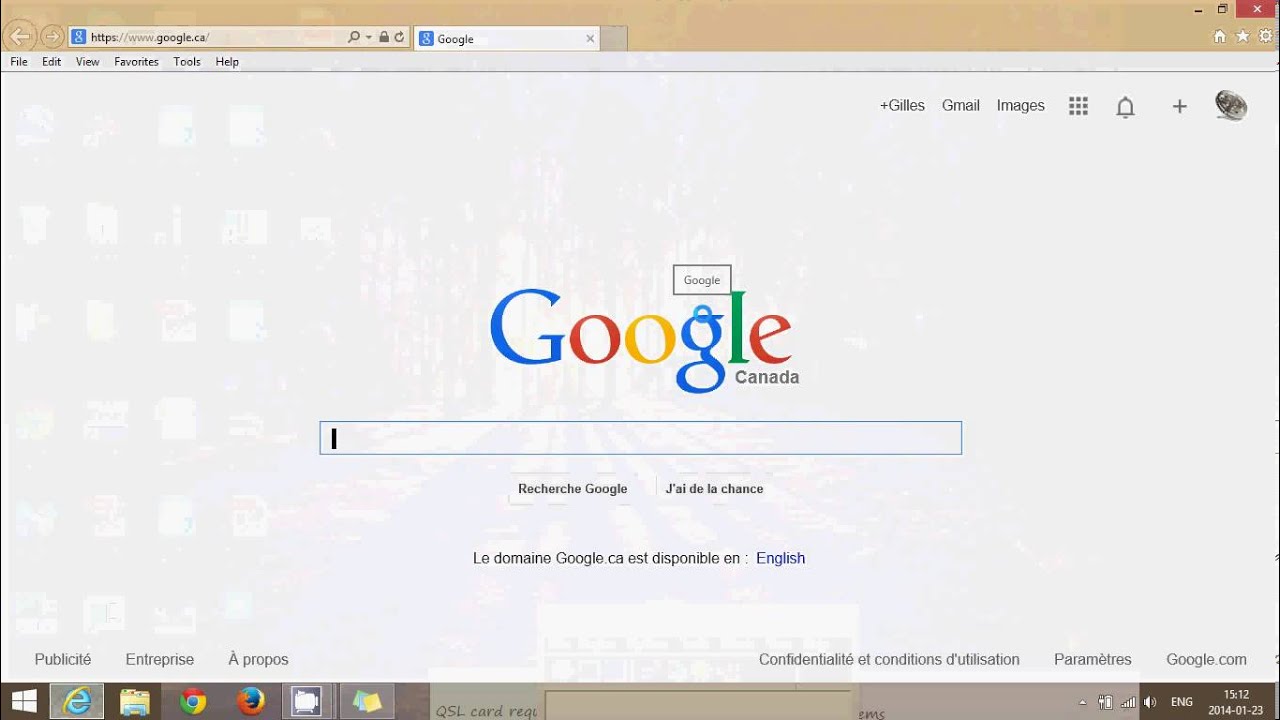Open the Images link
Image resolution: width=1280 pixels, height=720 pixels.
[x=1021, y=105]
